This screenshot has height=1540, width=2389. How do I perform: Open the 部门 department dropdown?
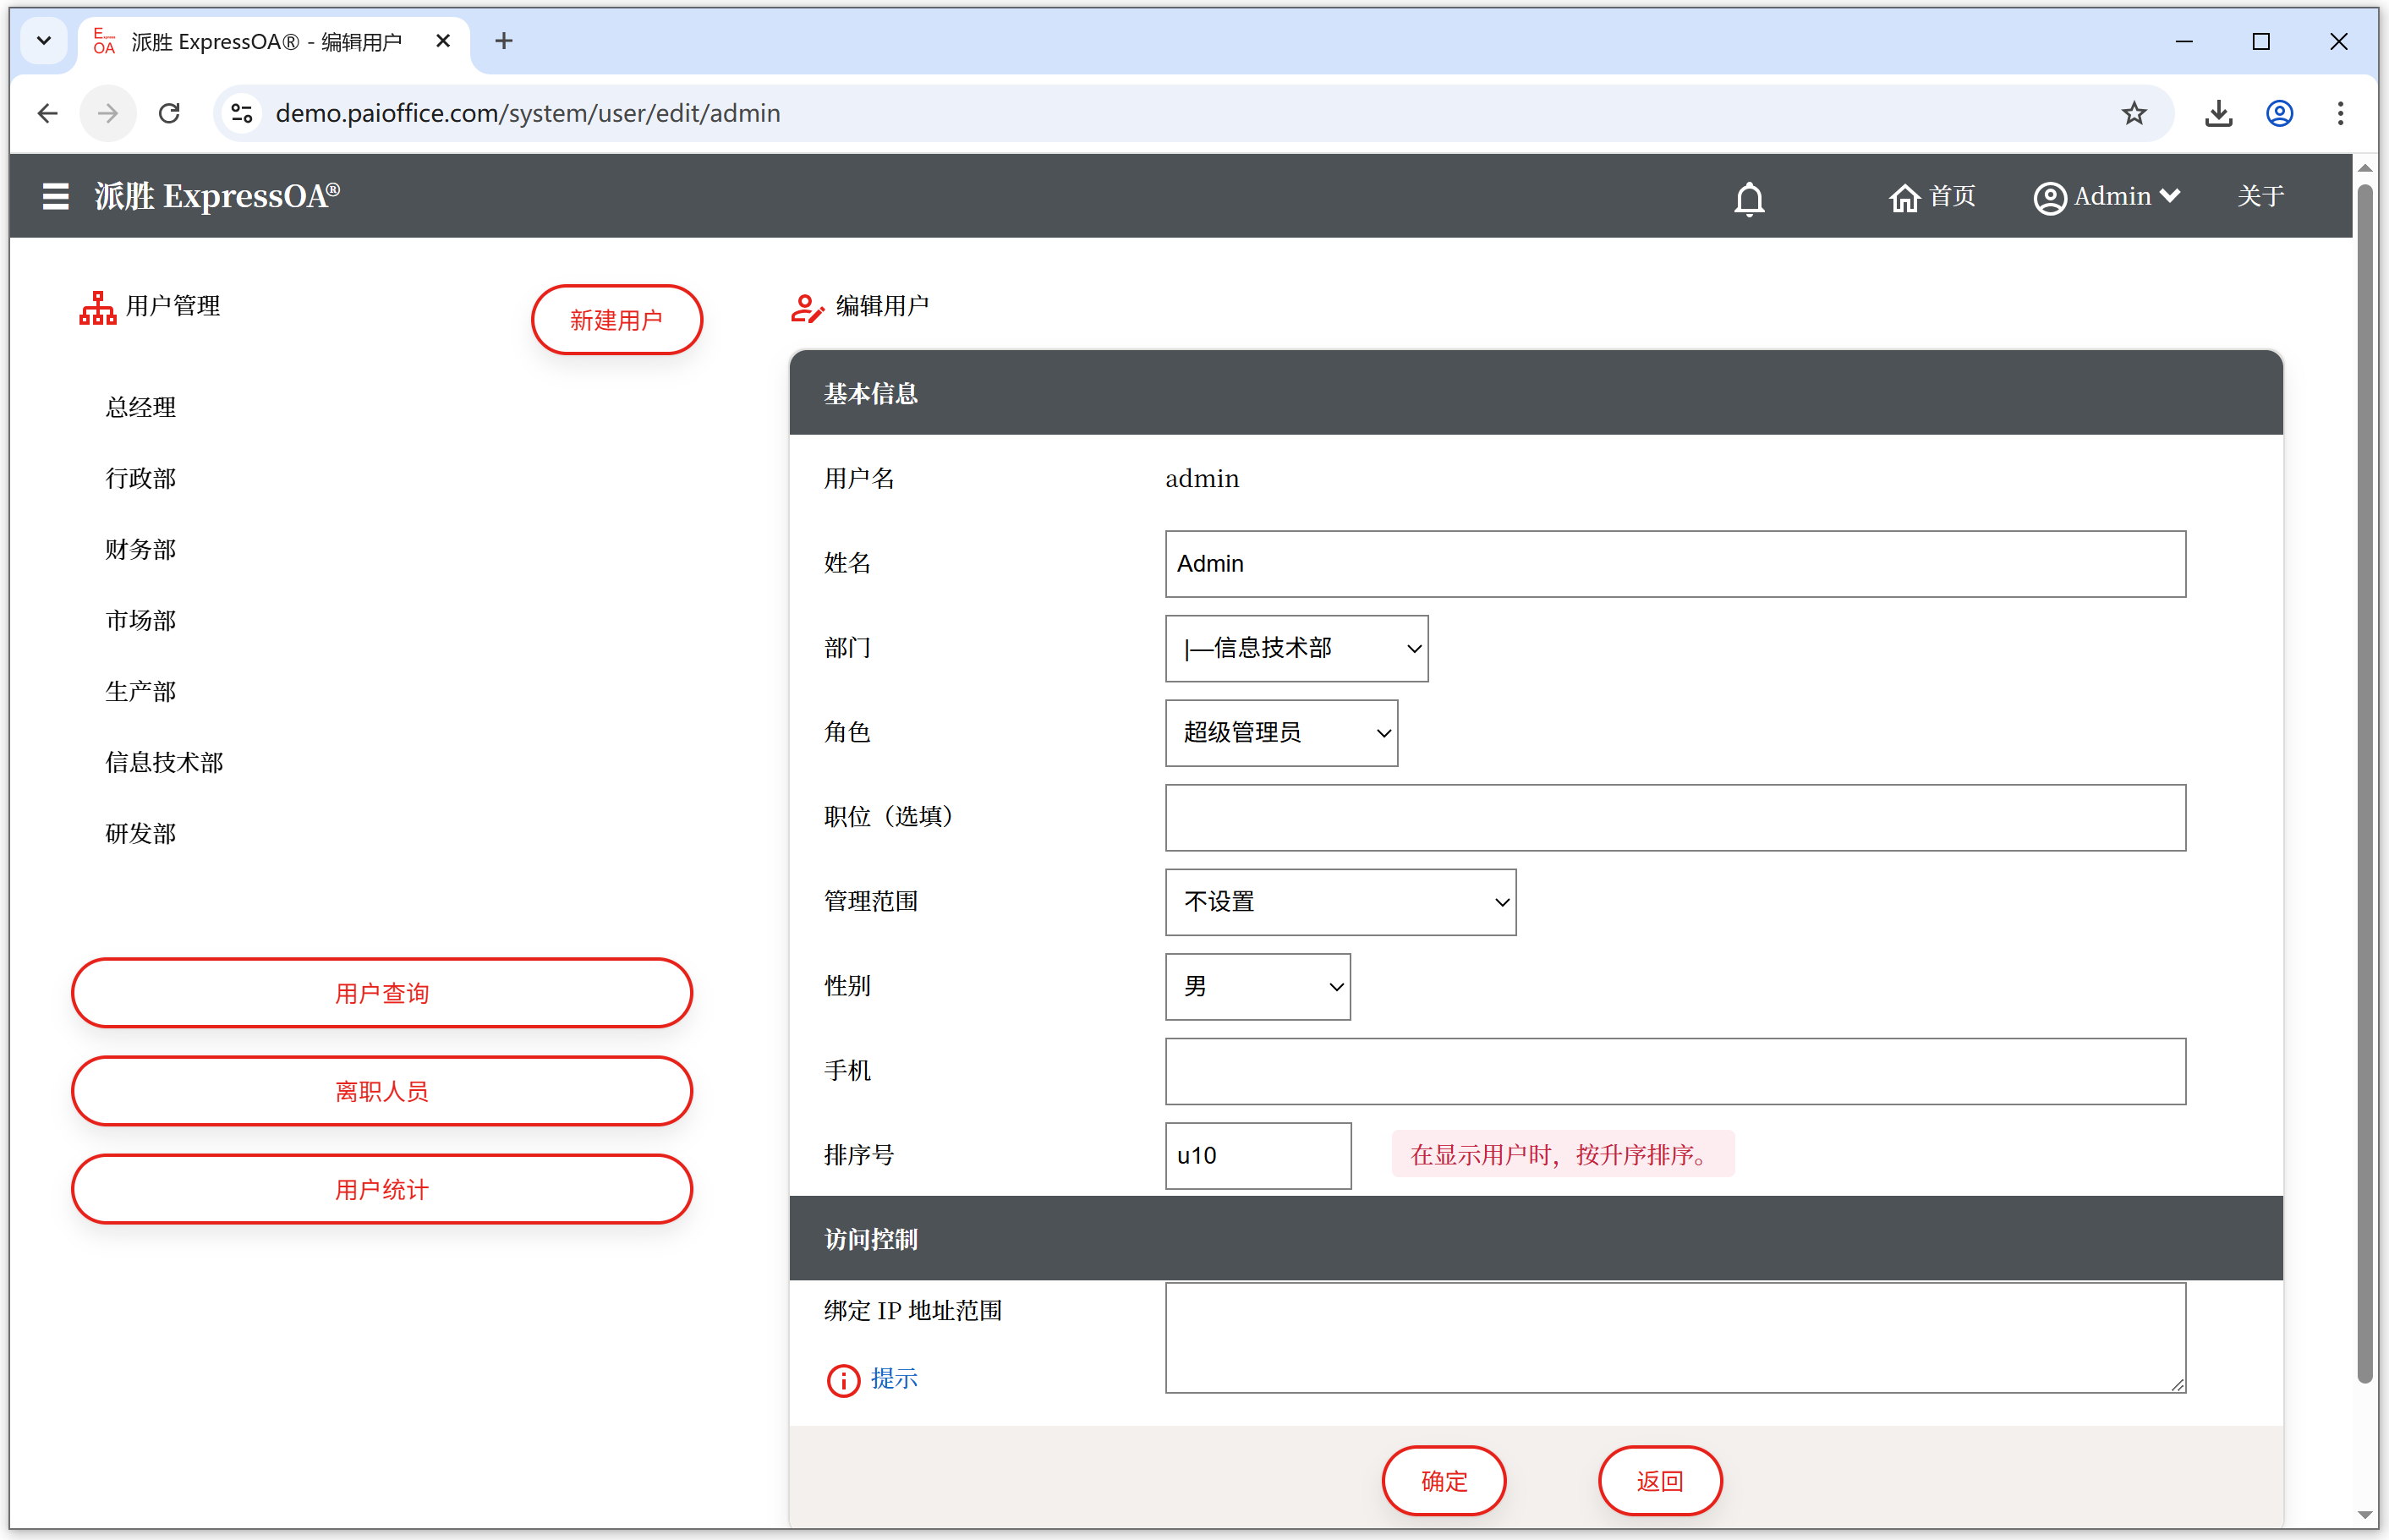[1296, 648]
